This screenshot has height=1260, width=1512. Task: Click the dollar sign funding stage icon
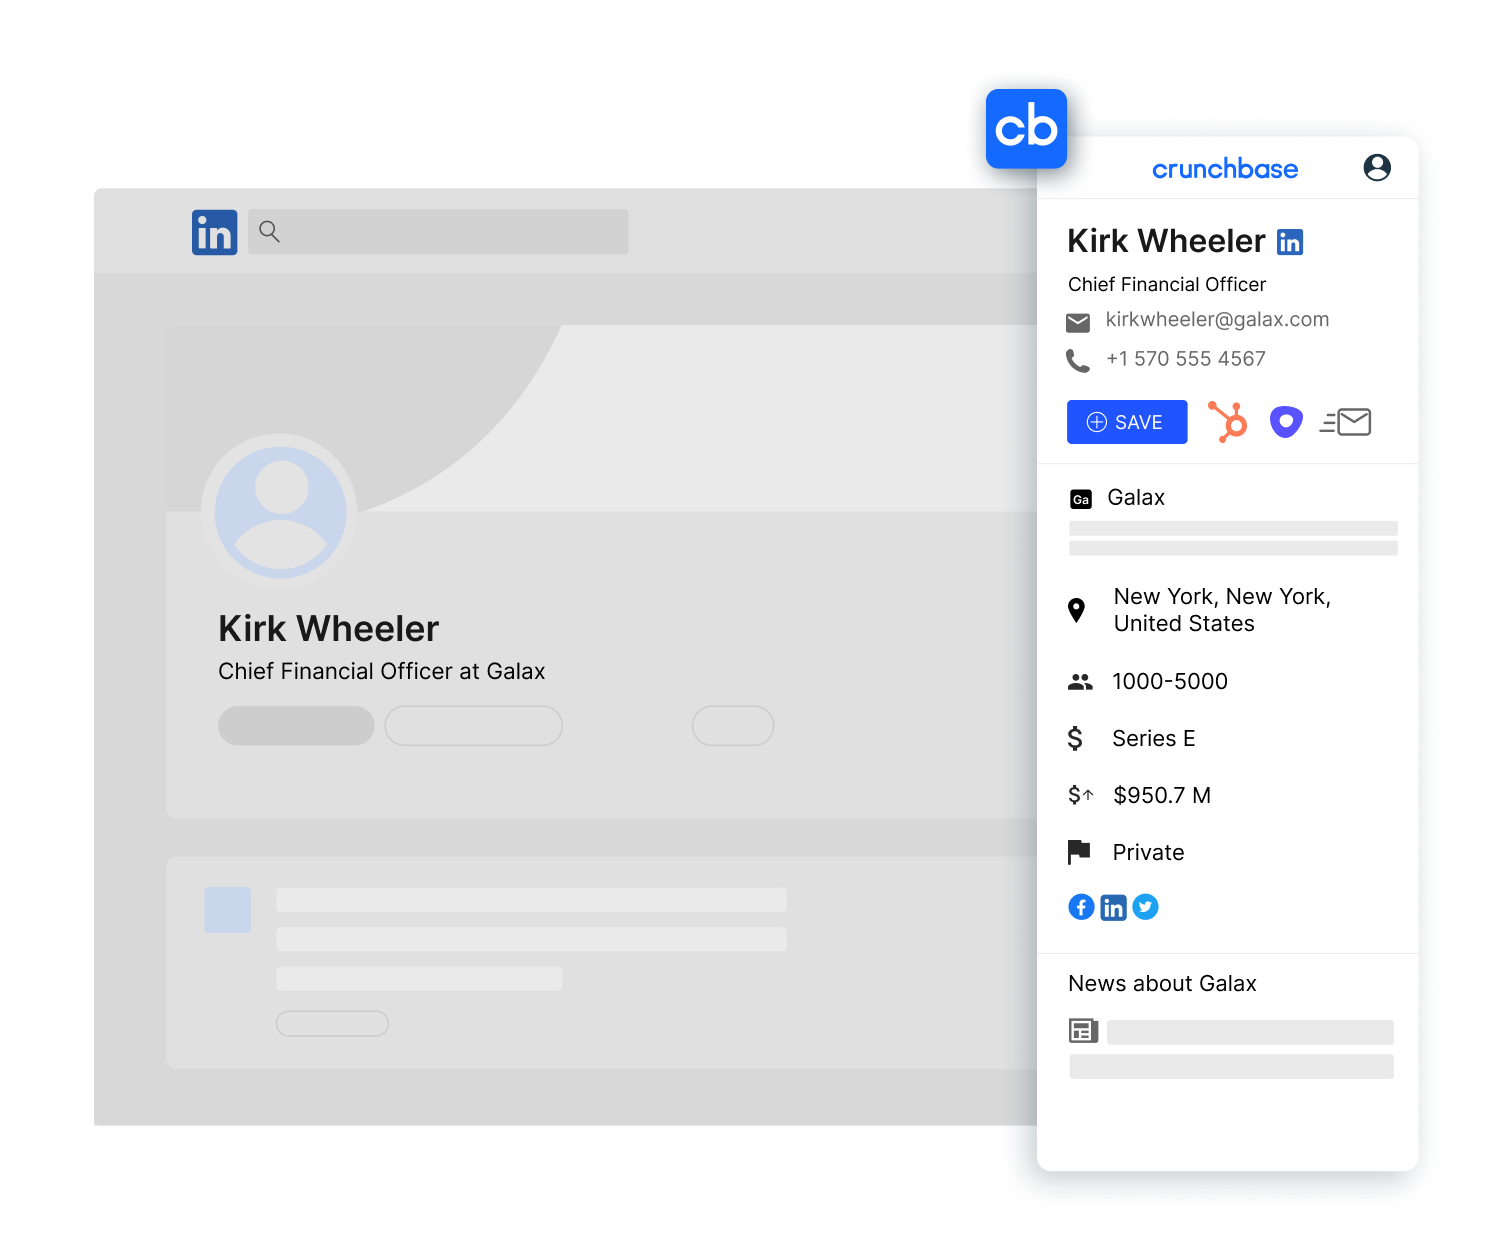click(1075, 738)
